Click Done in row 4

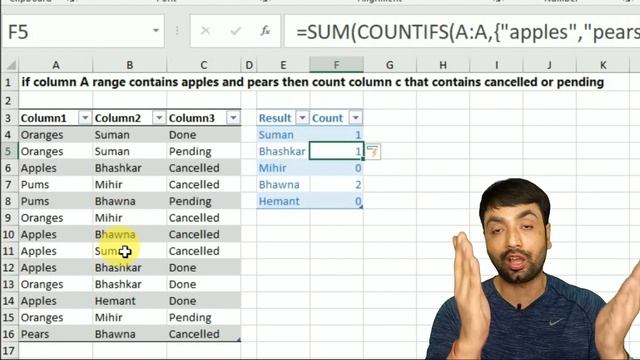coord(182,135)
